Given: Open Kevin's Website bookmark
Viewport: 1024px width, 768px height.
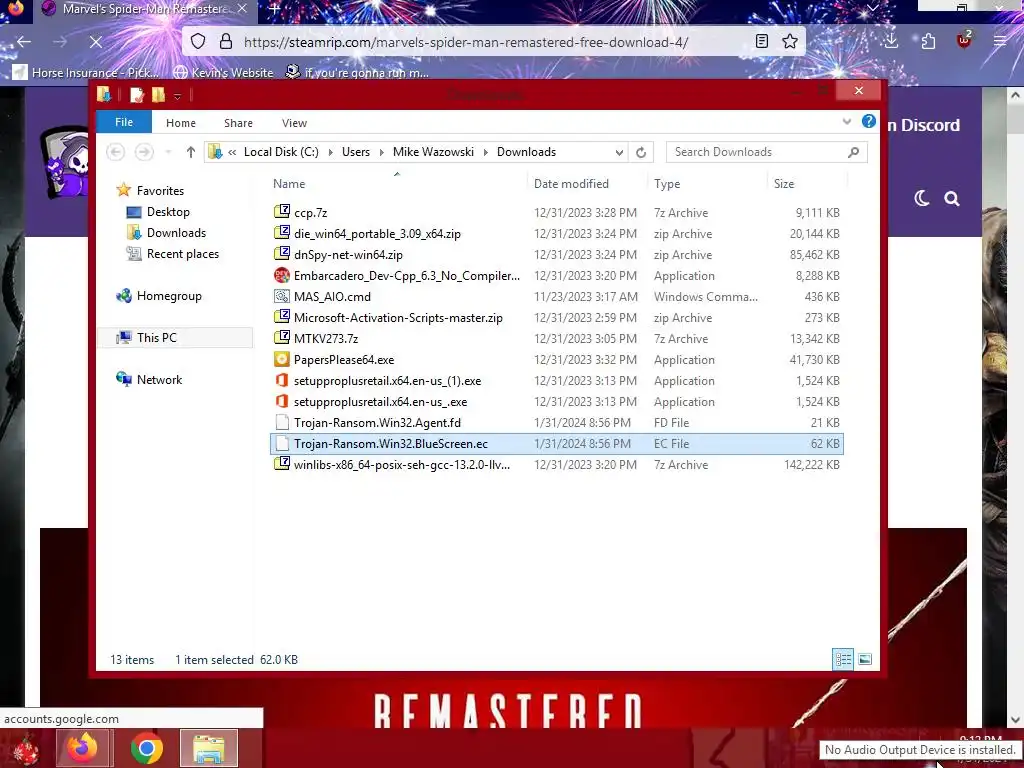Looking at the screenshot, I should click(x=224, y=72).
